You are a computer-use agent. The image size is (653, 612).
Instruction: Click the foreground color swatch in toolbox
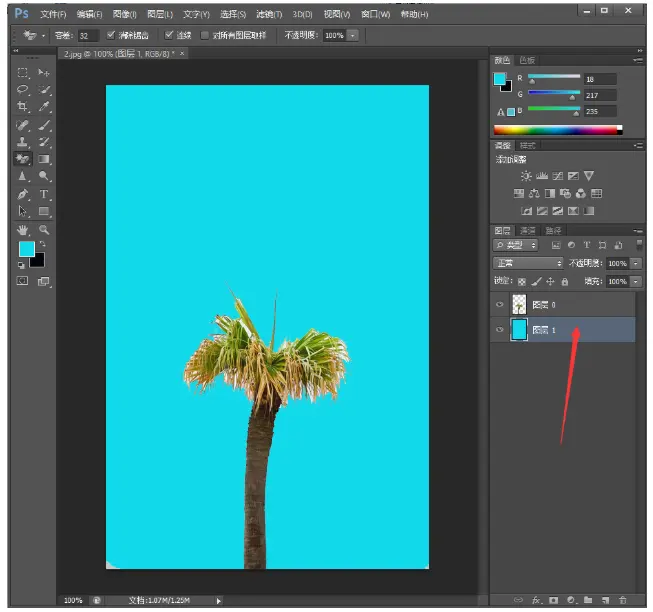pos(26,249)
